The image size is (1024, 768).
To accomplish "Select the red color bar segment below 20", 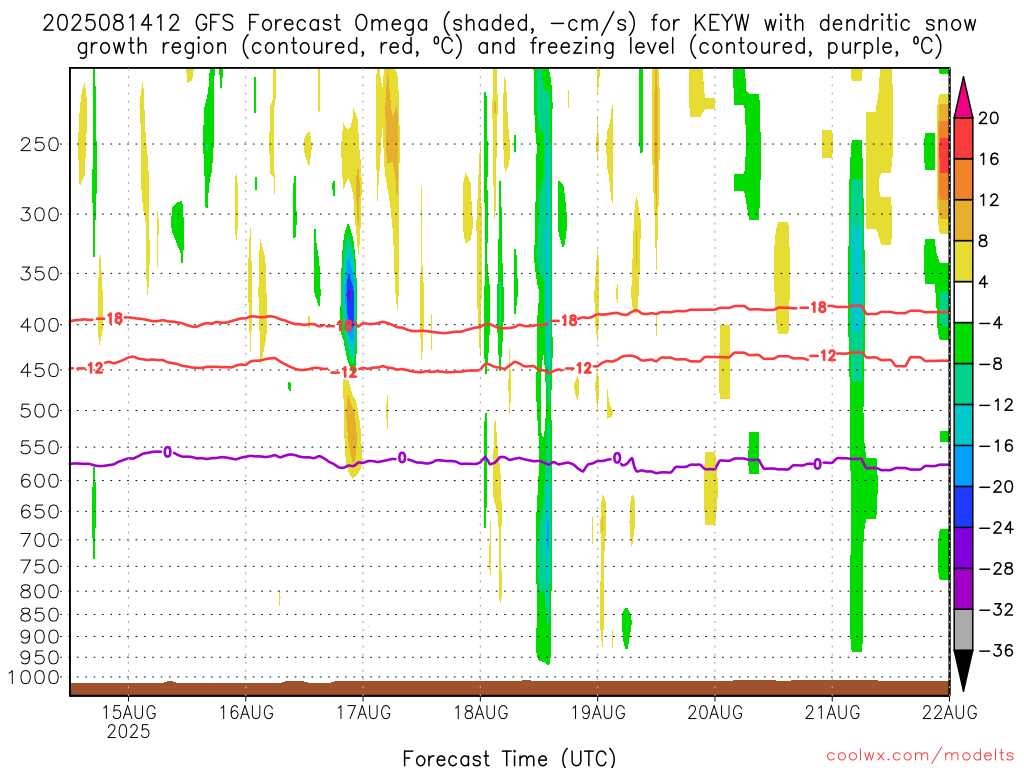I will pos(963,138).
